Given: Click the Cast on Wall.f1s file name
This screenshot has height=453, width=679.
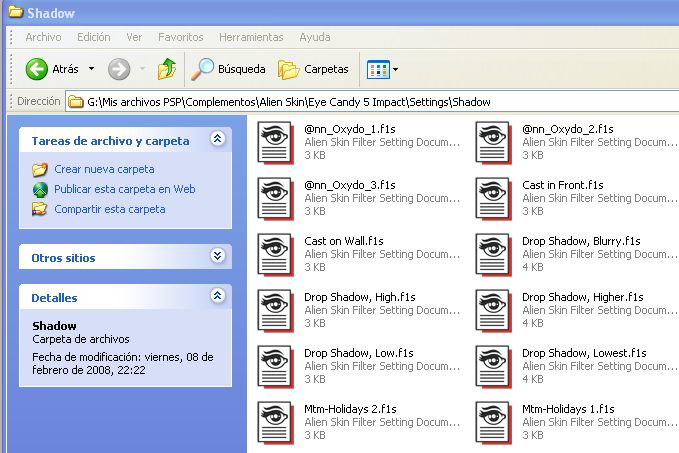Looking at the screenshot, I should tap(344, 241).
